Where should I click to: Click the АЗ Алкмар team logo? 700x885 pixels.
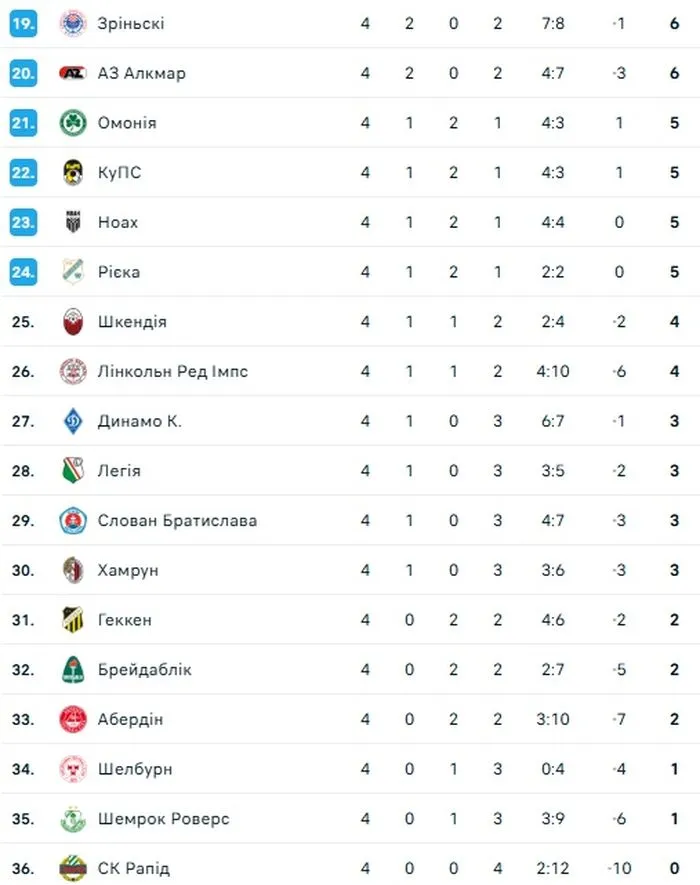(72, 73)
